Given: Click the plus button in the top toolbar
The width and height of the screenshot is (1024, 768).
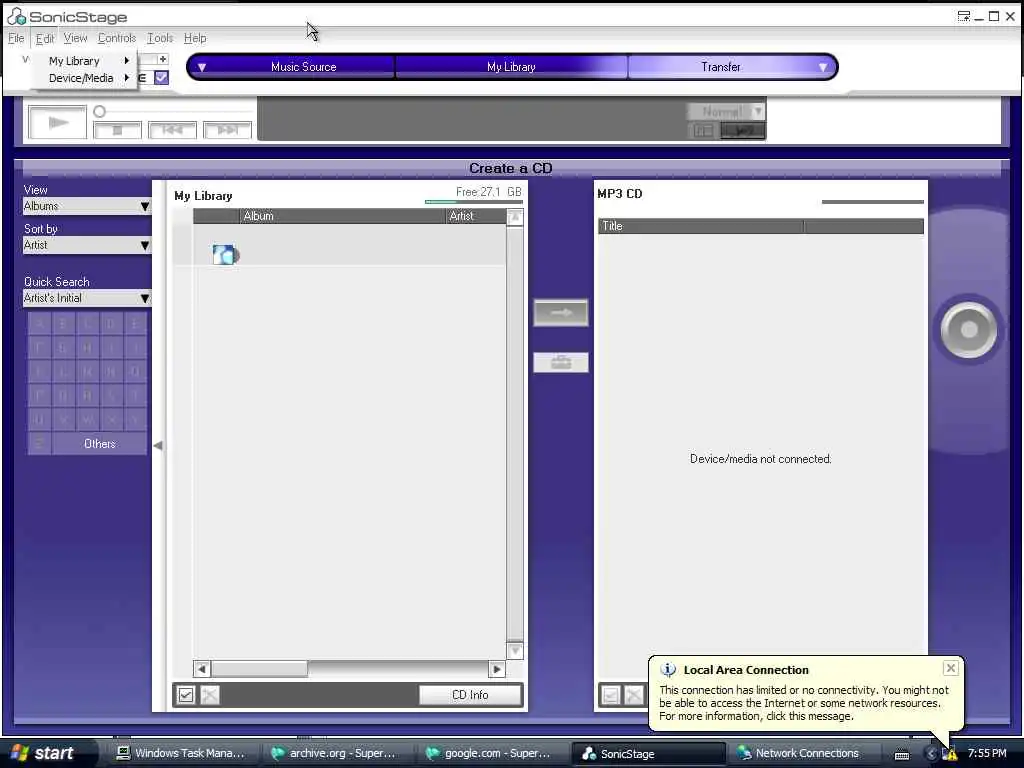Looking at the screenshot, I should point(163,59).
